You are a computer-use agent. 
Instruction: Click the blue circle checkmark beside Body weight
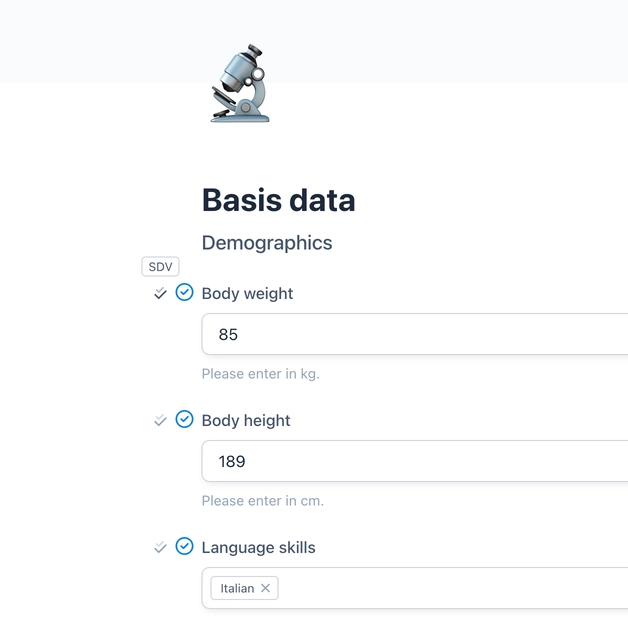(x=184, y=292)
